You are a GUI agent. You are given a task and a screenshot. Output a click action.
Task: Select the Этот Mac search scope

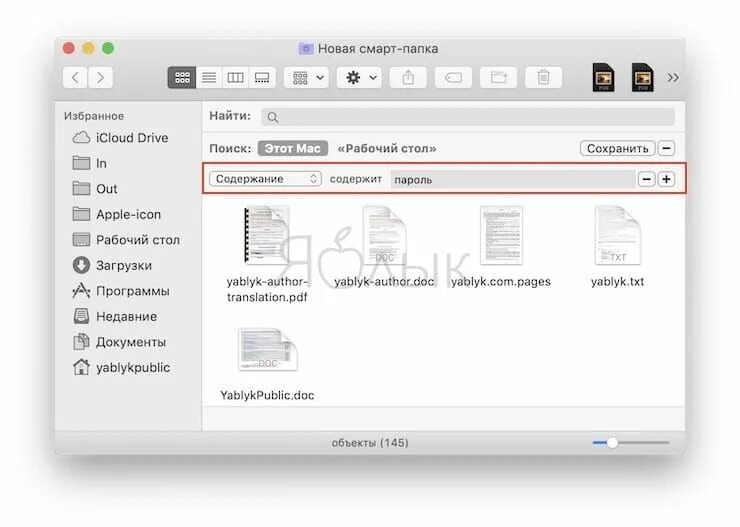293,149
